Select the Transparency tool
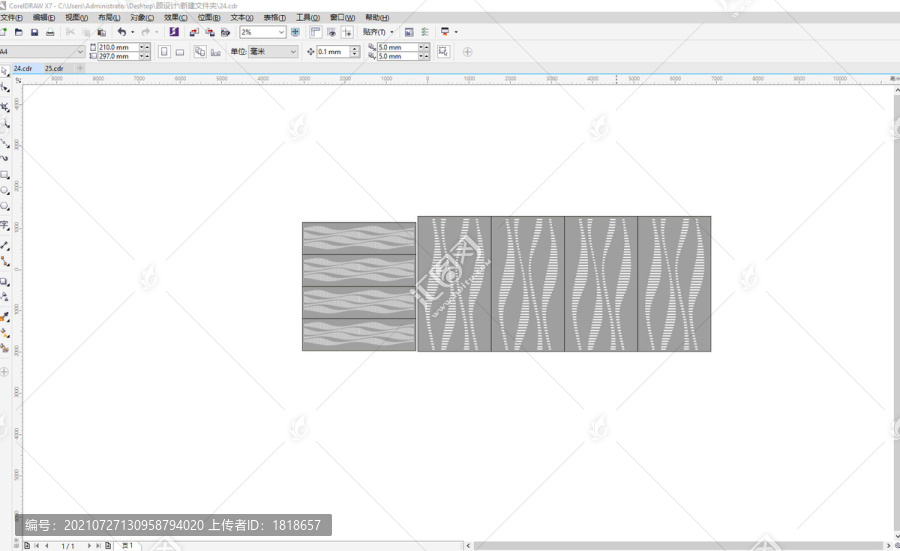900x551 pixels. coord(5,297)
